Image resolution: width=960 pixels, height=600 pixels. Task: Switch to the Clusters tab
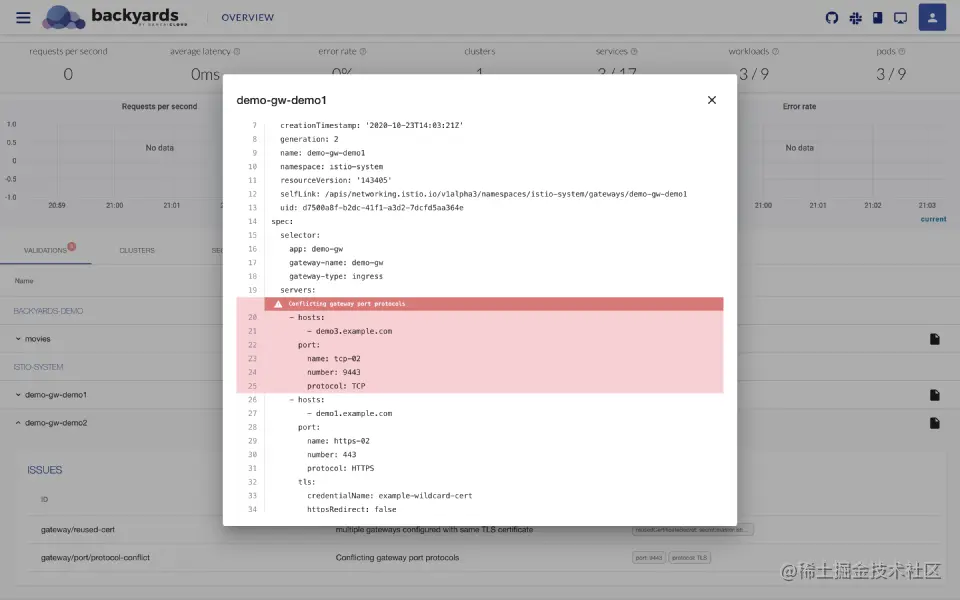click(137, 250)
